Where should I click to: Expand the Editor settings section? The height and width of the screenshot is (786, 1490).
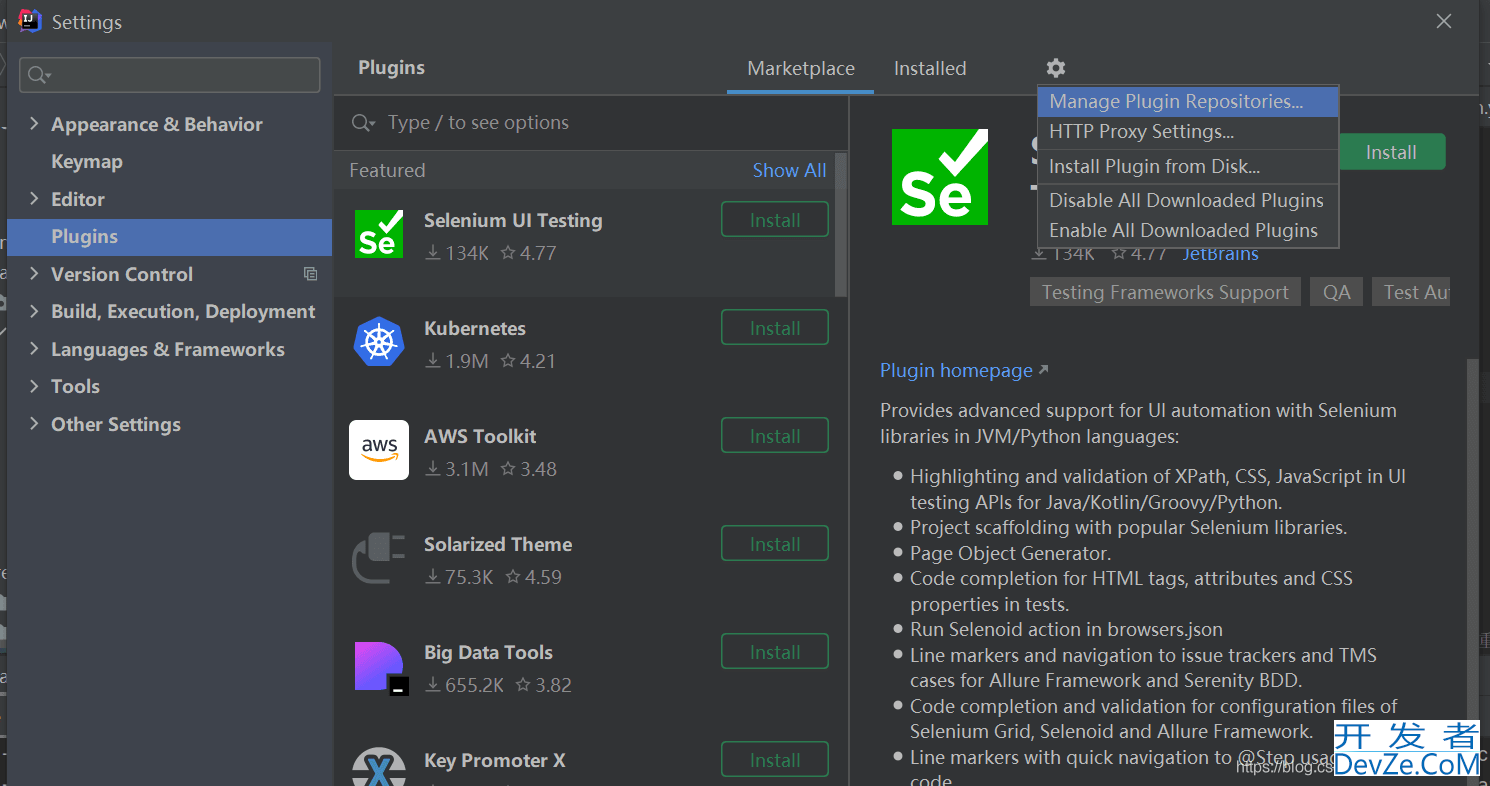pos(34,199)
